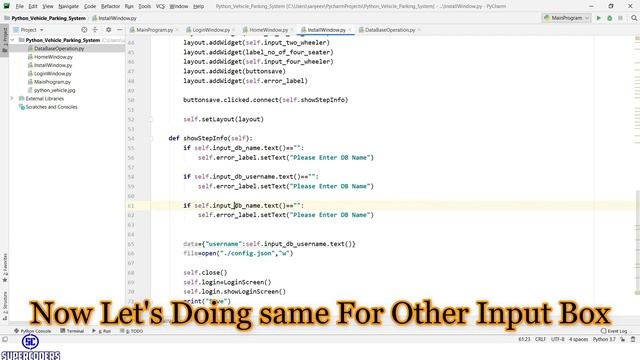Viewport: 640px width, 360px height.
Task: Select HomeWindow.py in project tree
Action: (53, 57)
